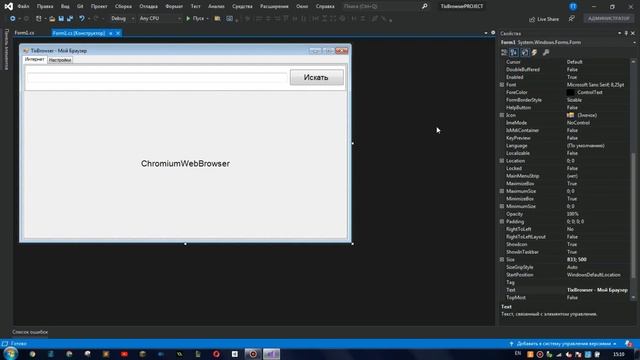
Task: Expand the Size property
Action: tap(502, 260)
